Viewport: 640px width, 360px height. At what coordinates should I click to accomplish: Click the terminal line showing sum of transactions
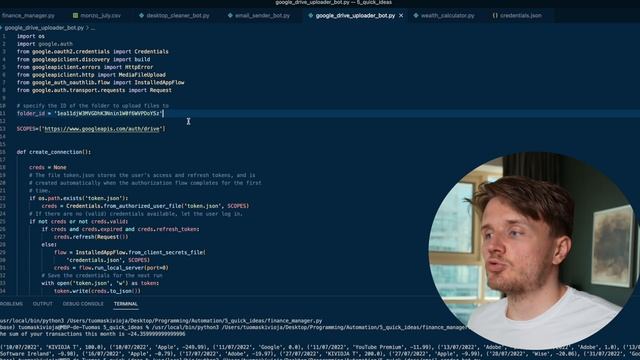click(93, 334)
